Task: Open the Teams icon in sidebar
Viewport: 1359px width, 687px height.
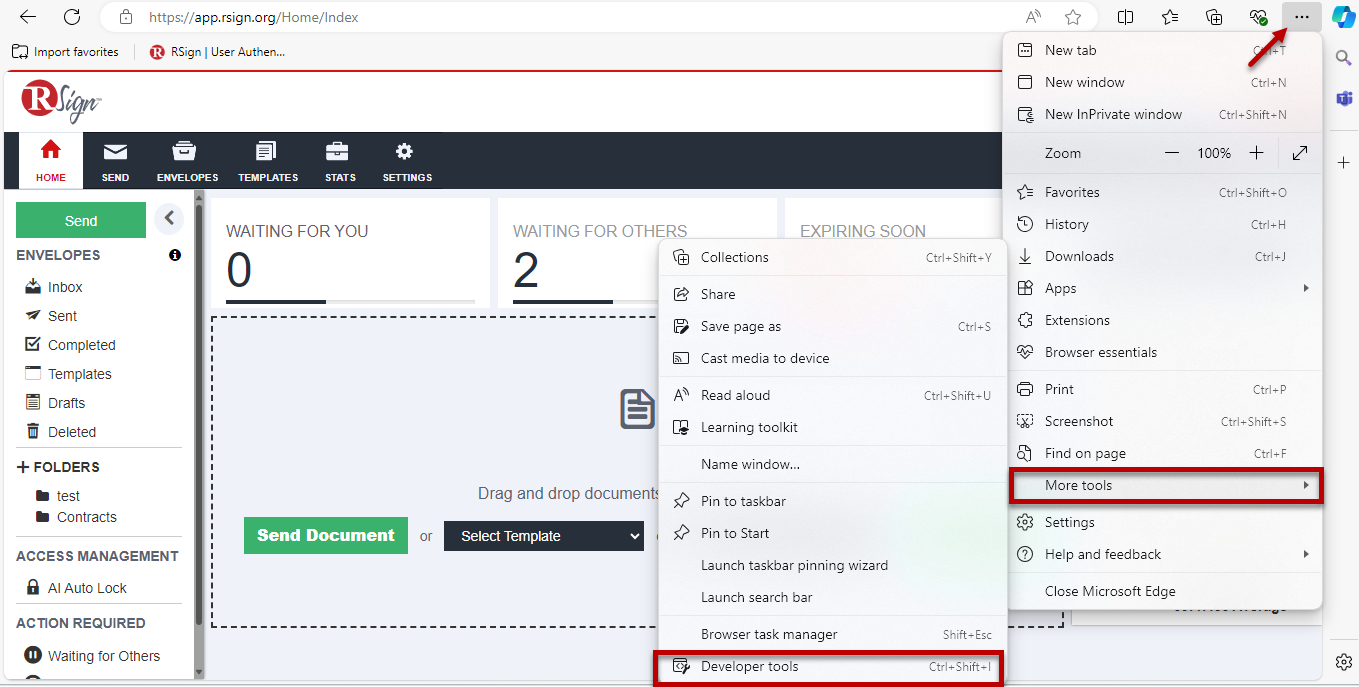Action: click(x=1344, y=98)
